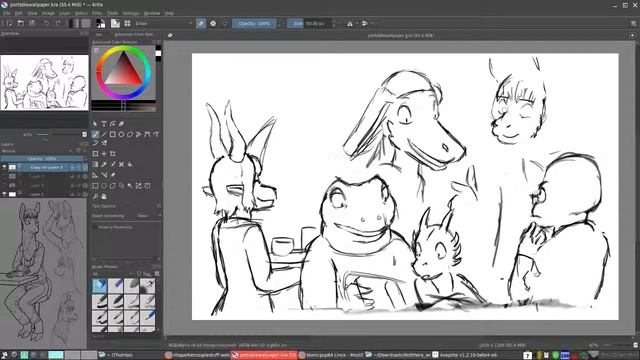This screenshot has height=360, width=640.
Task: Open the Edit Brush Settings icon
Action: (116, 24)
